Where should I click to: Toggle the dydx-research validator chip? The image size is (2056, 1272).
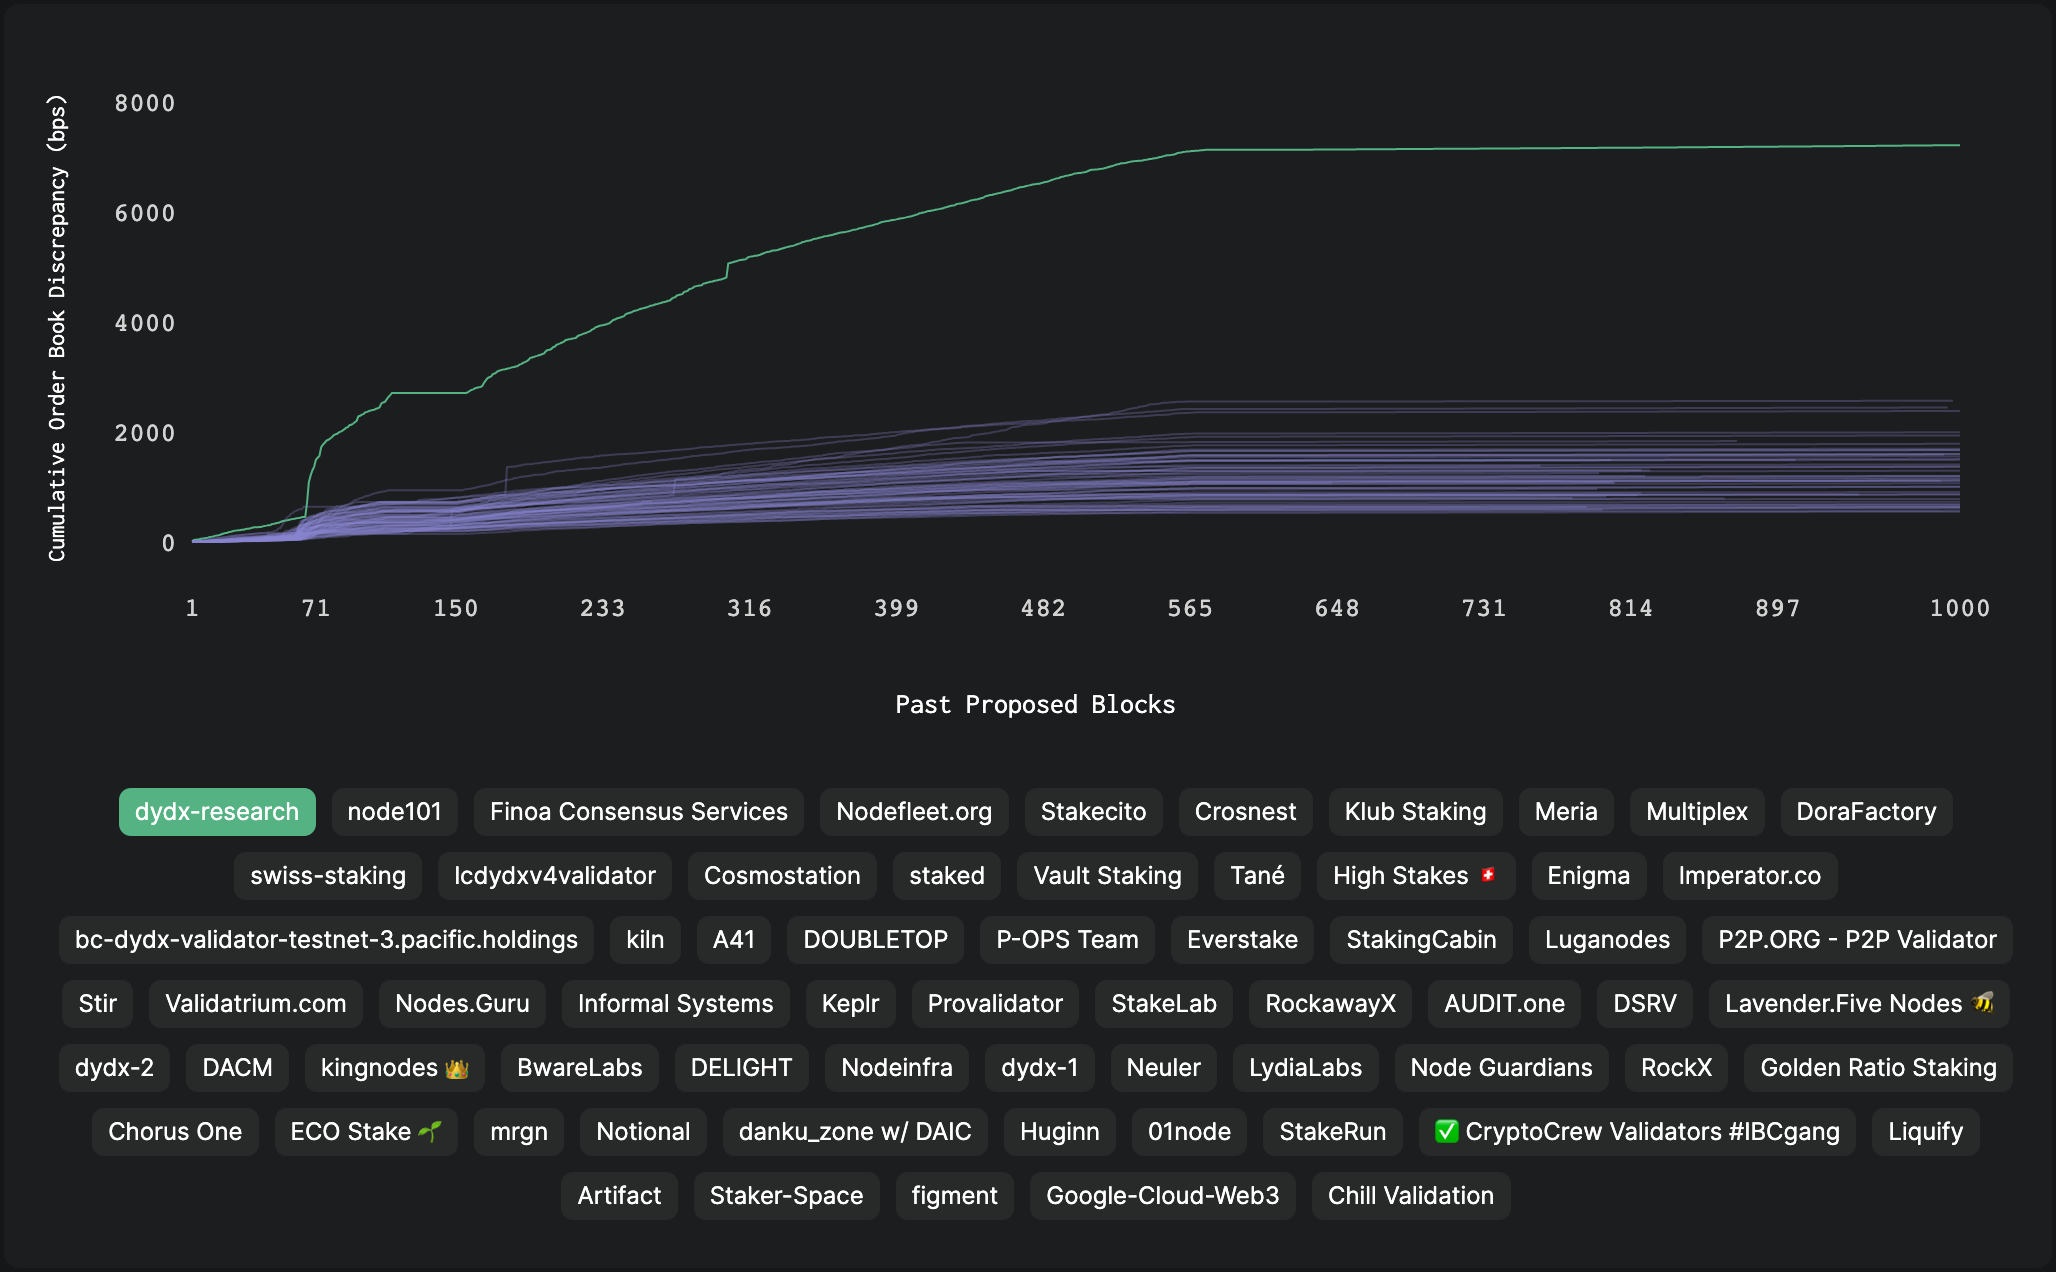[217, 811]
